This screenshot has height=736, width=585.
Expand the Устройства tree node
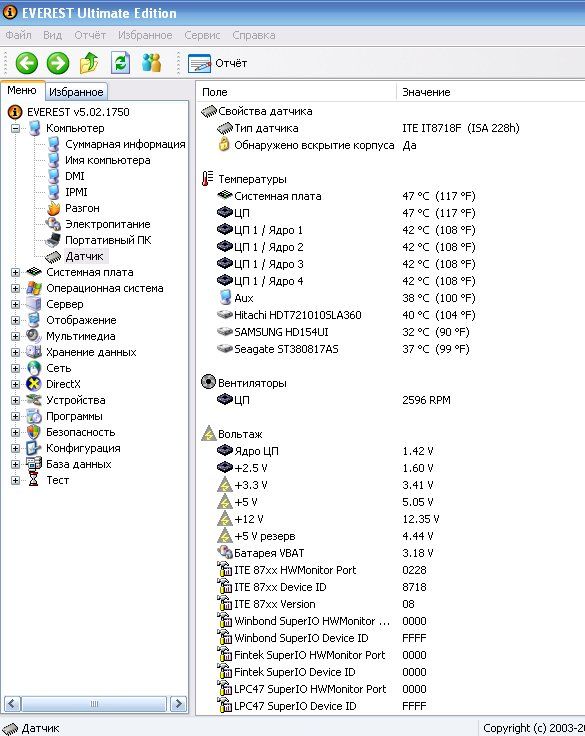click(x=15, y=400)
